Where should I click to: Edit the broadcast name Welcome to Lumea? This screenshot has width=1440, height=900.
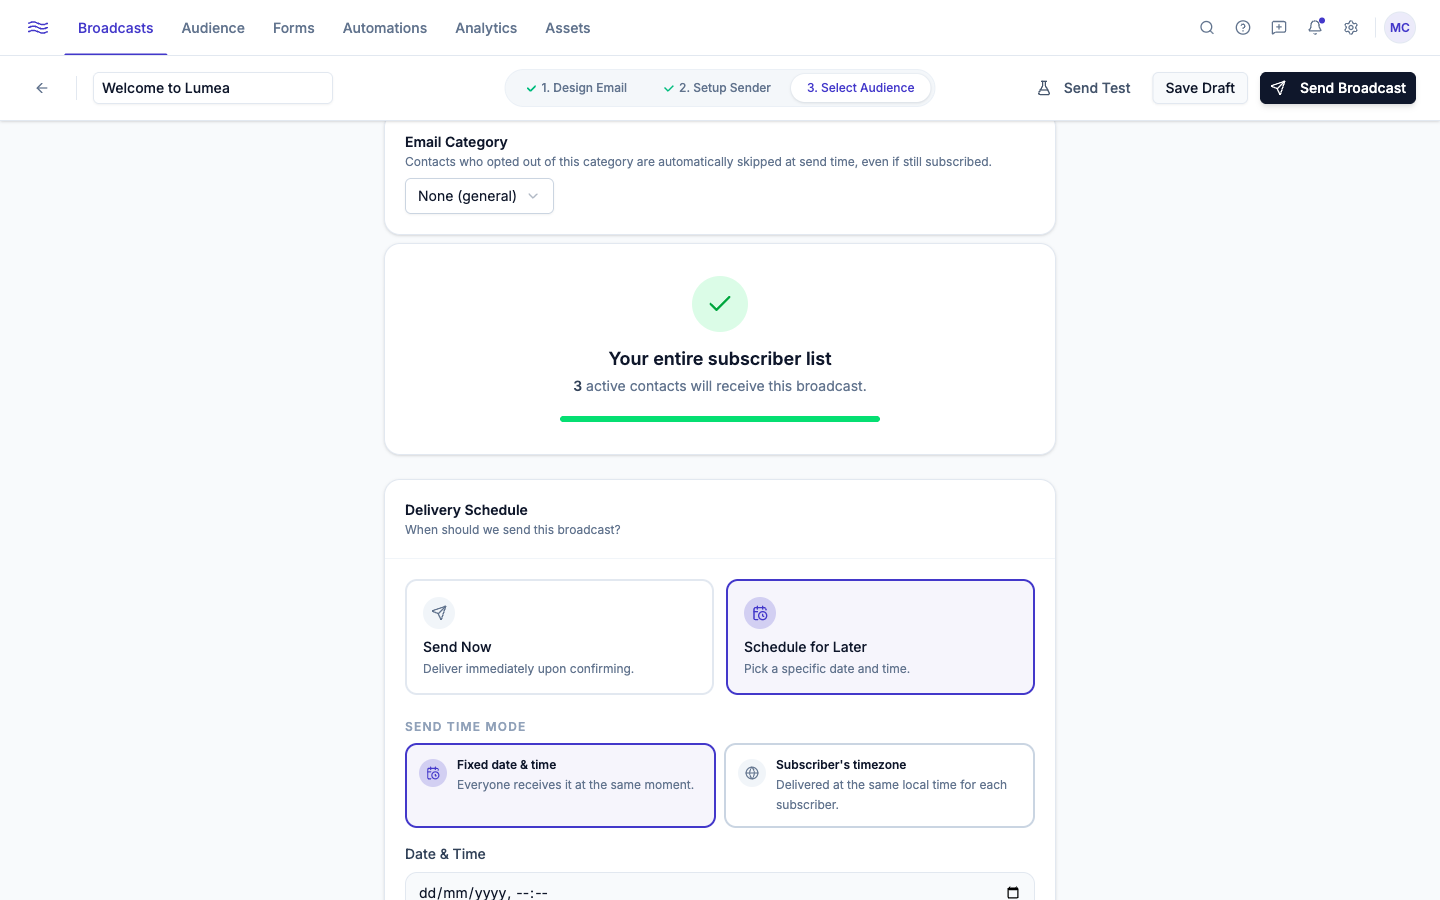213,88
